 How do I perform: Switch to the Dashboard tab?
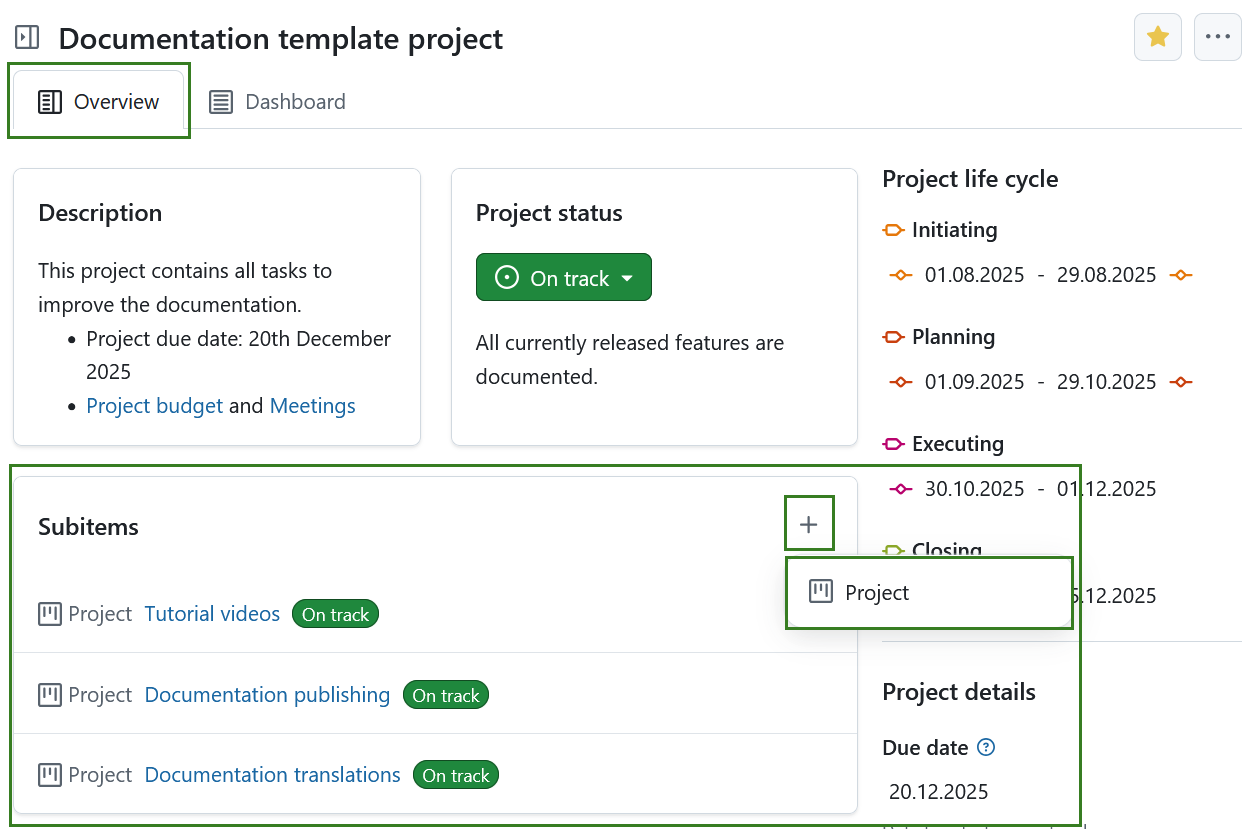click(x=277, y=101)
